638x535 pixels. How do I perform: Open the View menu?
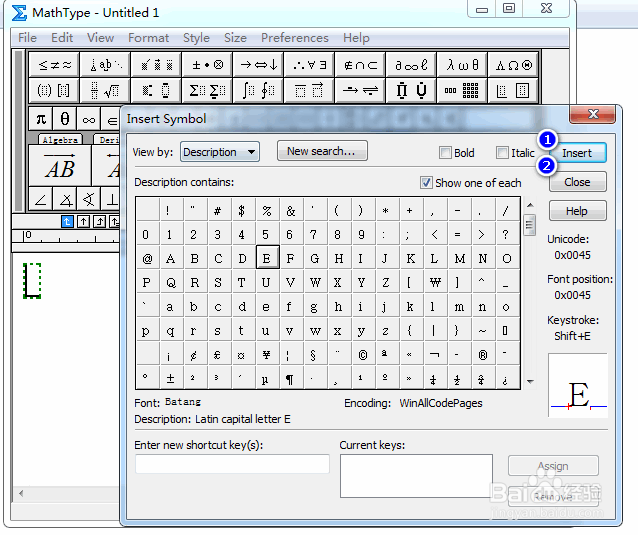pos(100,38)
